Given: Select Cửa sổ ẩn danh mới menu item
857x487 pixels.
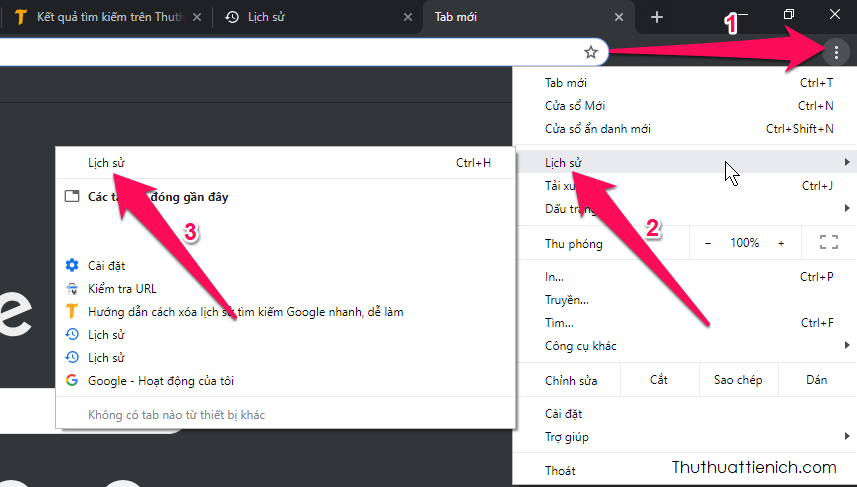Looking at the screenshot, I should tap(598, 128).
